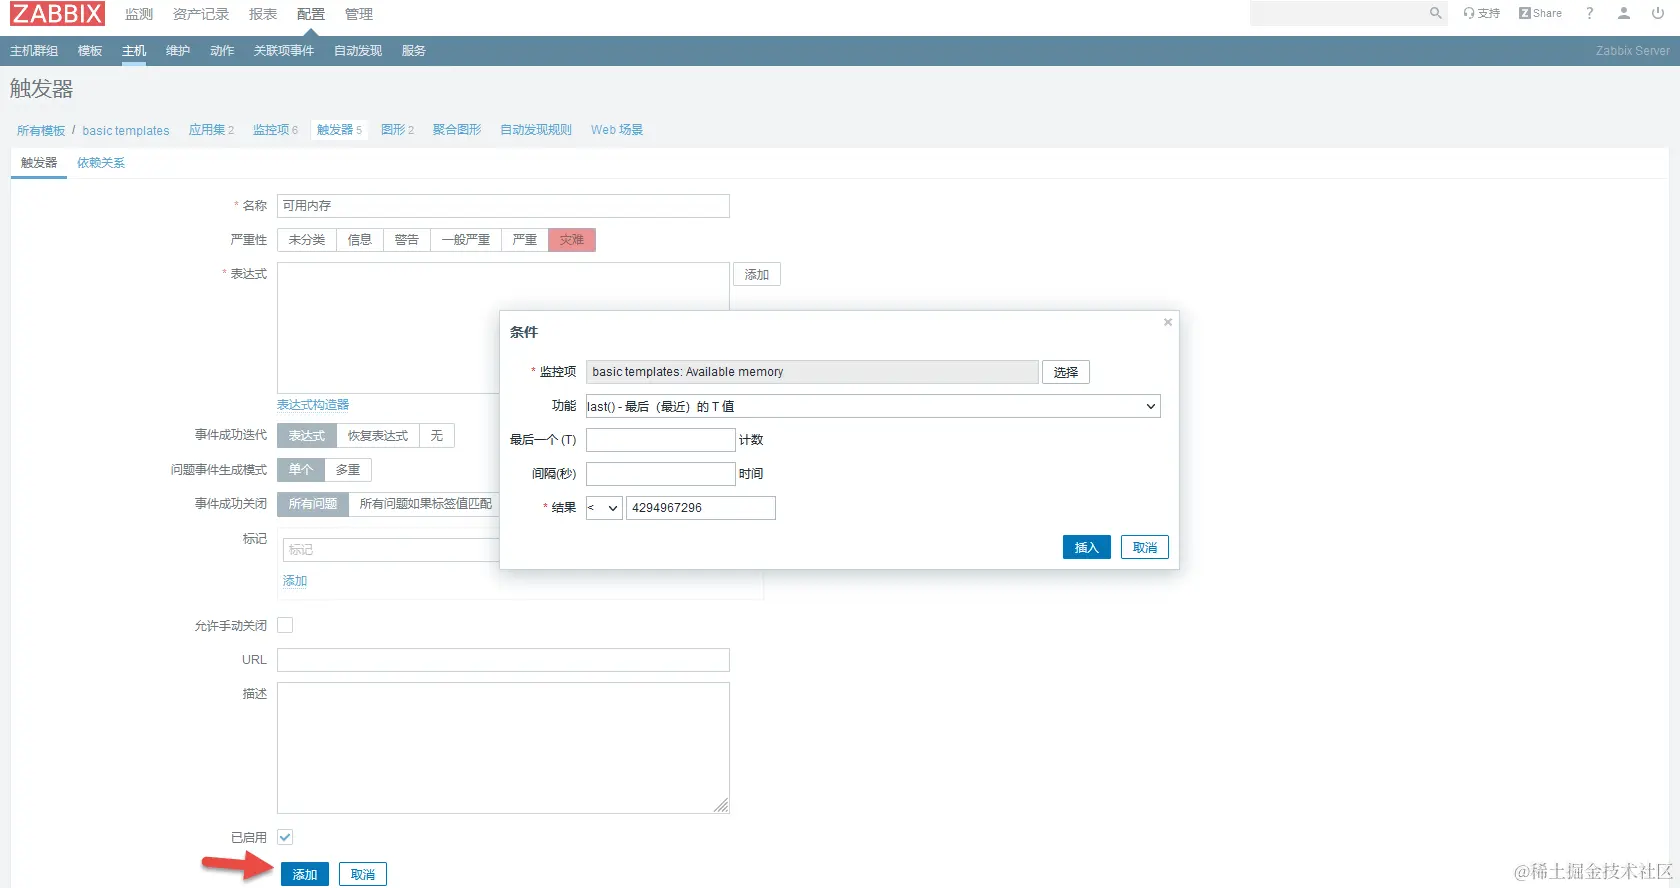Click the logout power icon
Viewport: 1680px width, 888px height.
click(x=1658, y=13)
